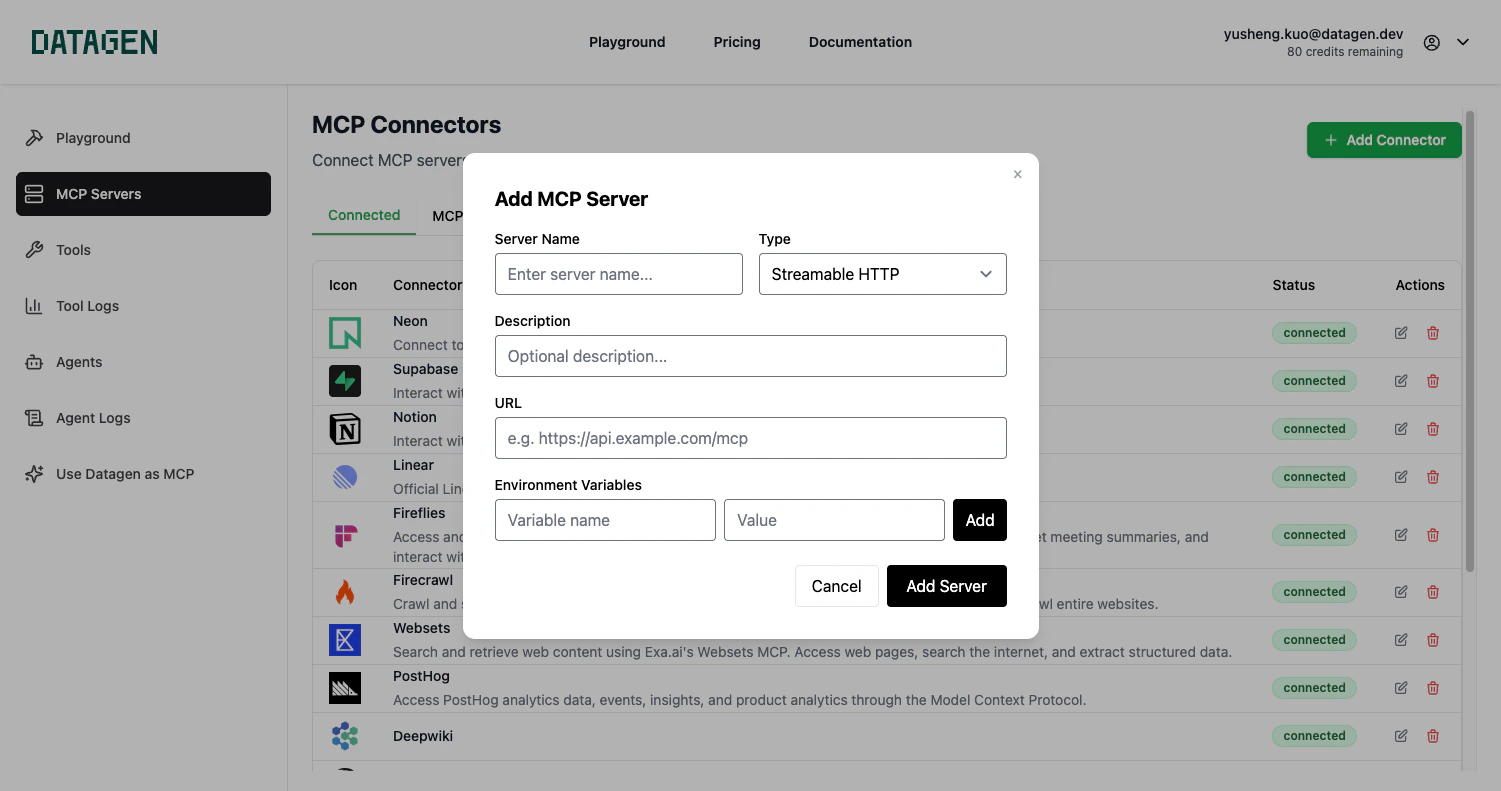The height and width of the screenshot is (791, 1501).
Task: Cancel the Add MCP Server dialog
Action: click(x=836, y=586)
